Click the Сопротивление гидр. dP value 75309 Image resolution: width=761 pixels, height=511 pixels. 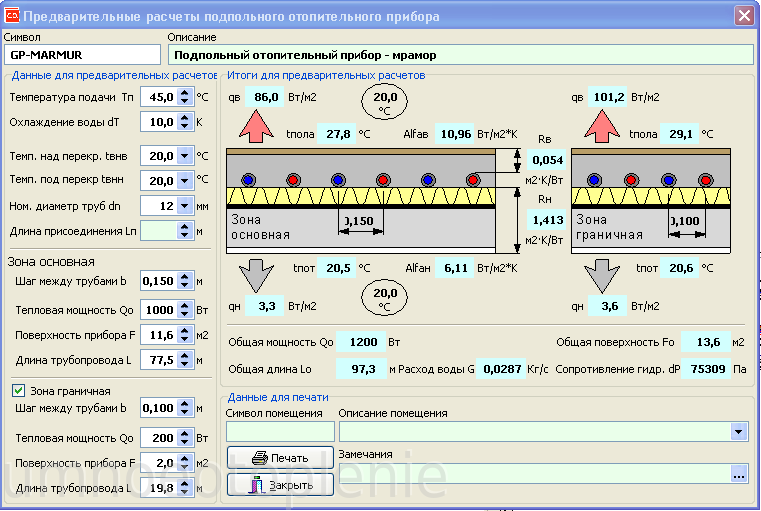click(706, 369)
